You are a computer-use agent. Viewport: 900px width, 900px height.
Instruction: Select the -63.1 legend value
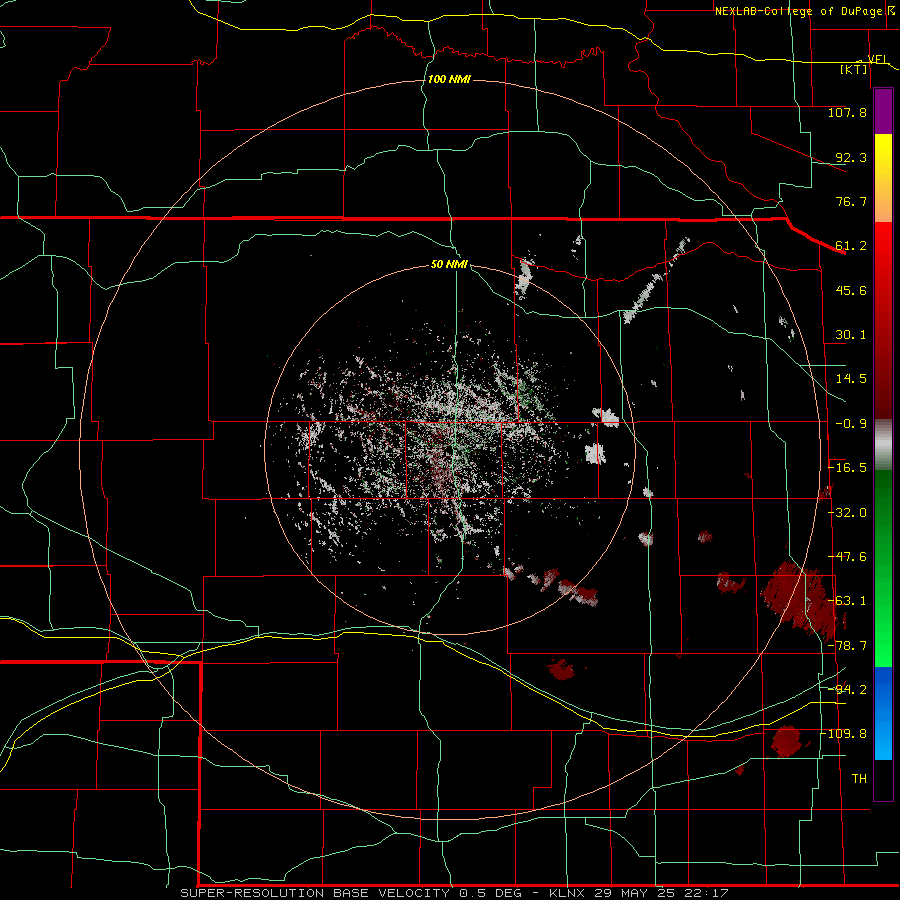tap(847, 601)
